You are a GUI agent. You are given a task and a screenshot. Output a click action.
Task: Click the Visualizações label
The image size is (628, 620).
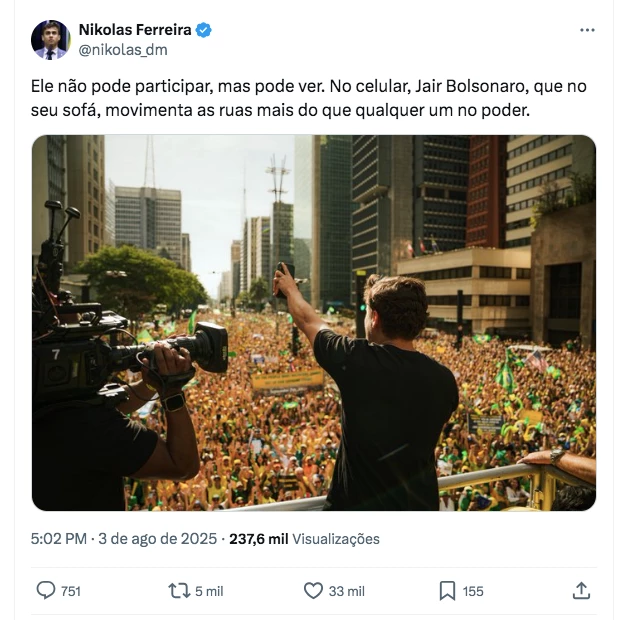pos(336,539)
